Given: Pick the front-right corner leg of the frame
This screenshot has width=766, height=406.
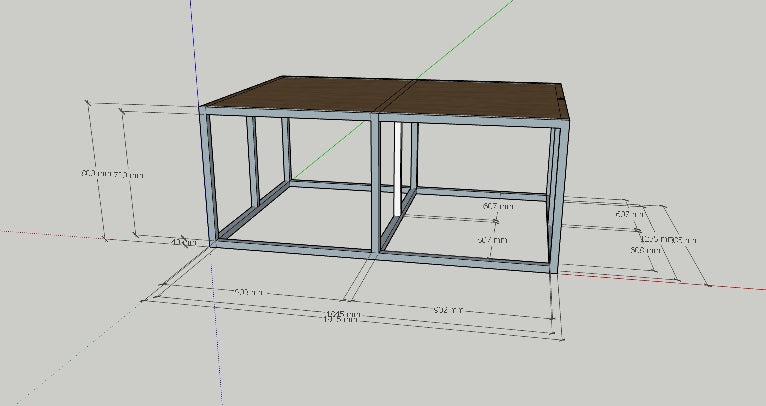Looking at the screenshot, I should pos(560,195).
